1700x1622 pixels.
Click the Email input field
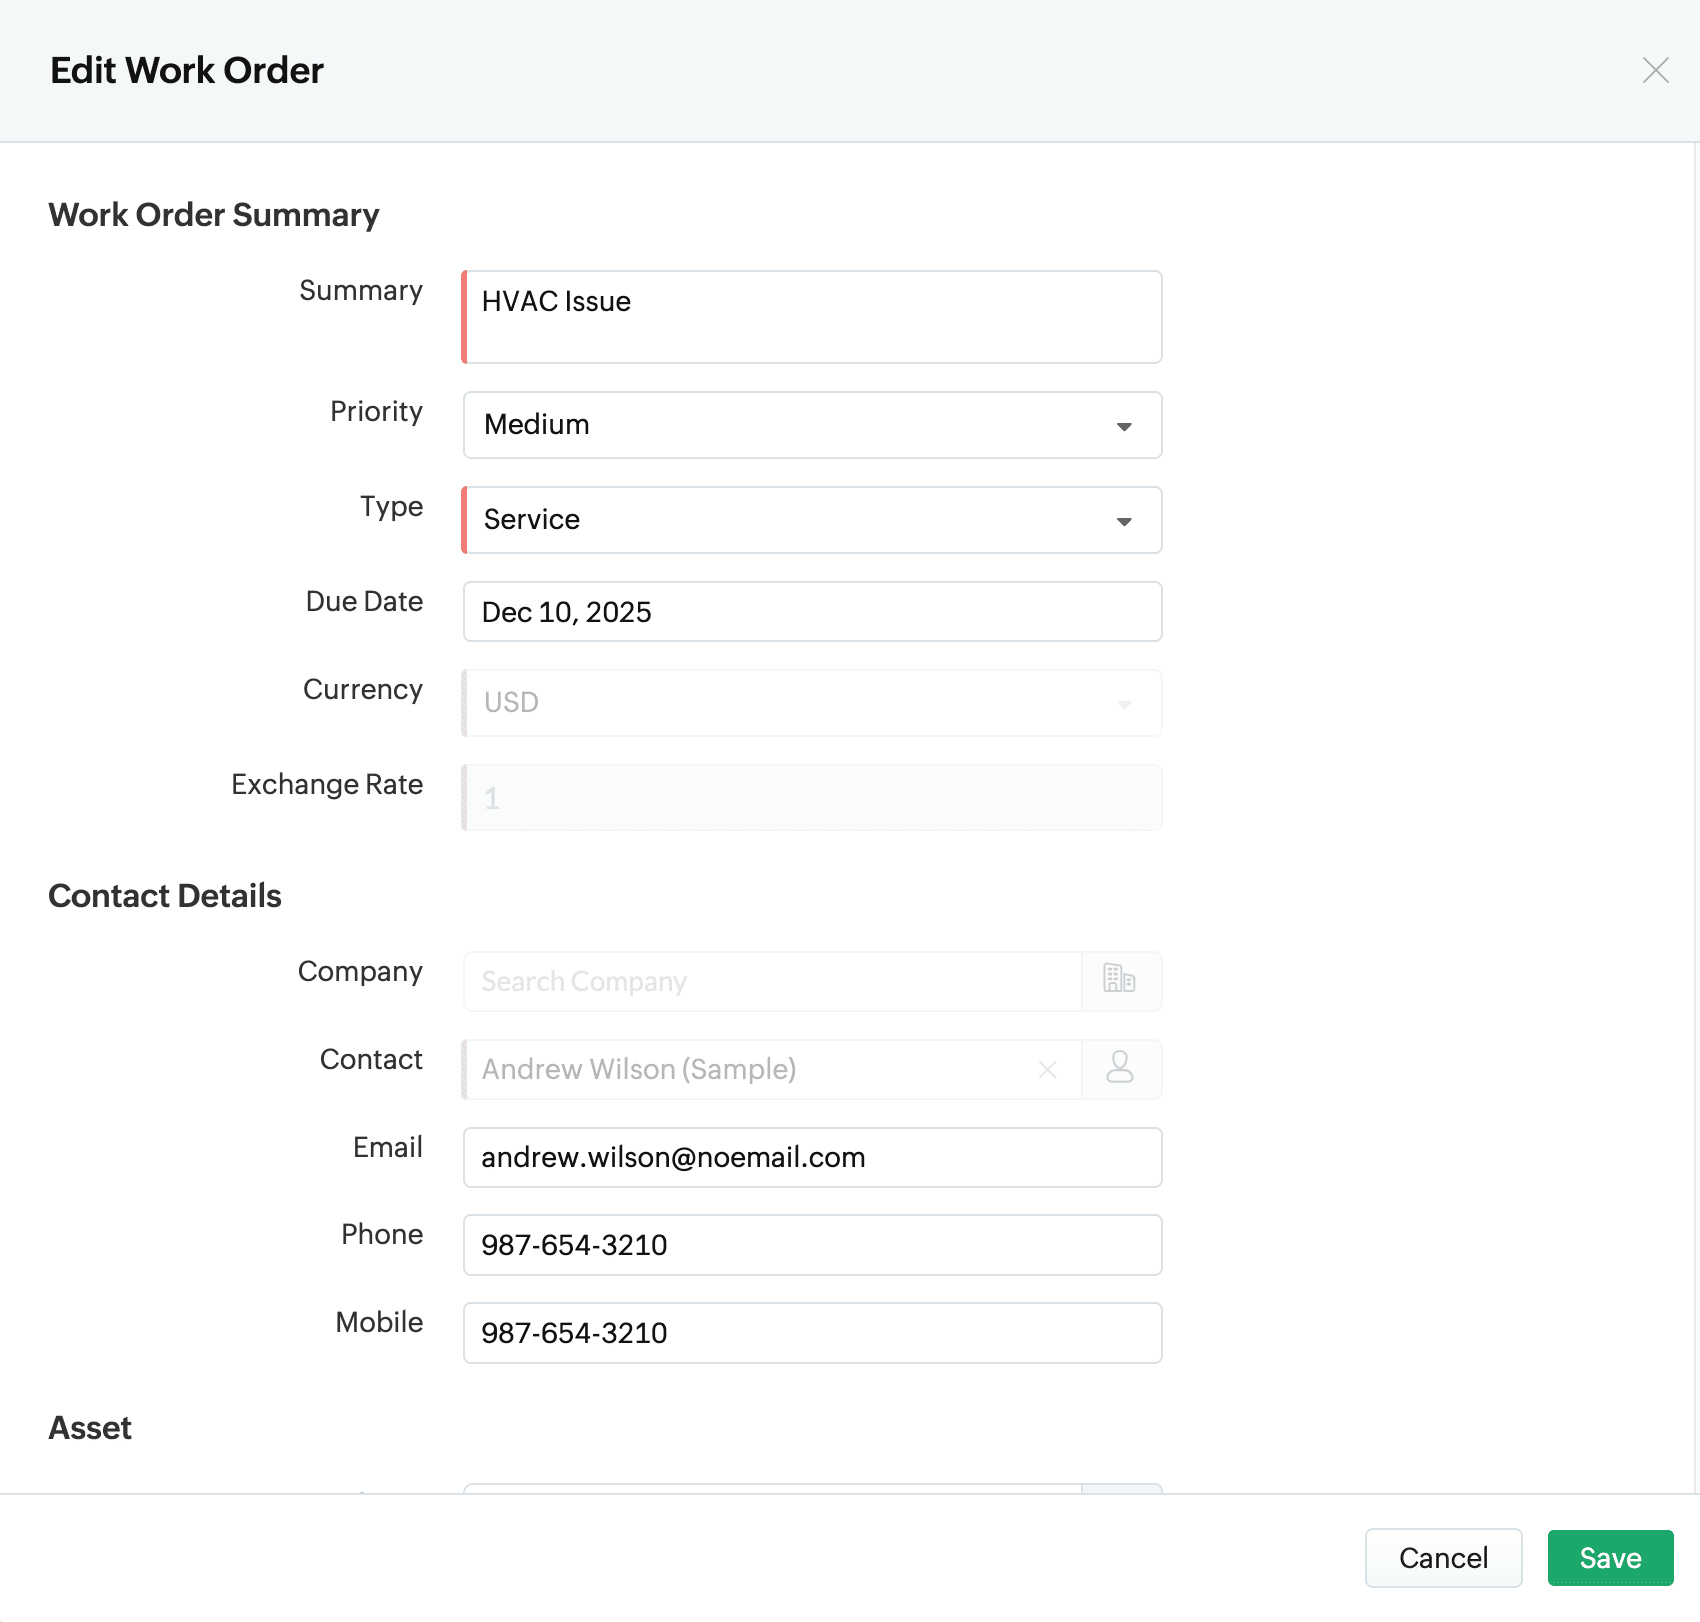pyautogui.click(x=812, y=1157)
